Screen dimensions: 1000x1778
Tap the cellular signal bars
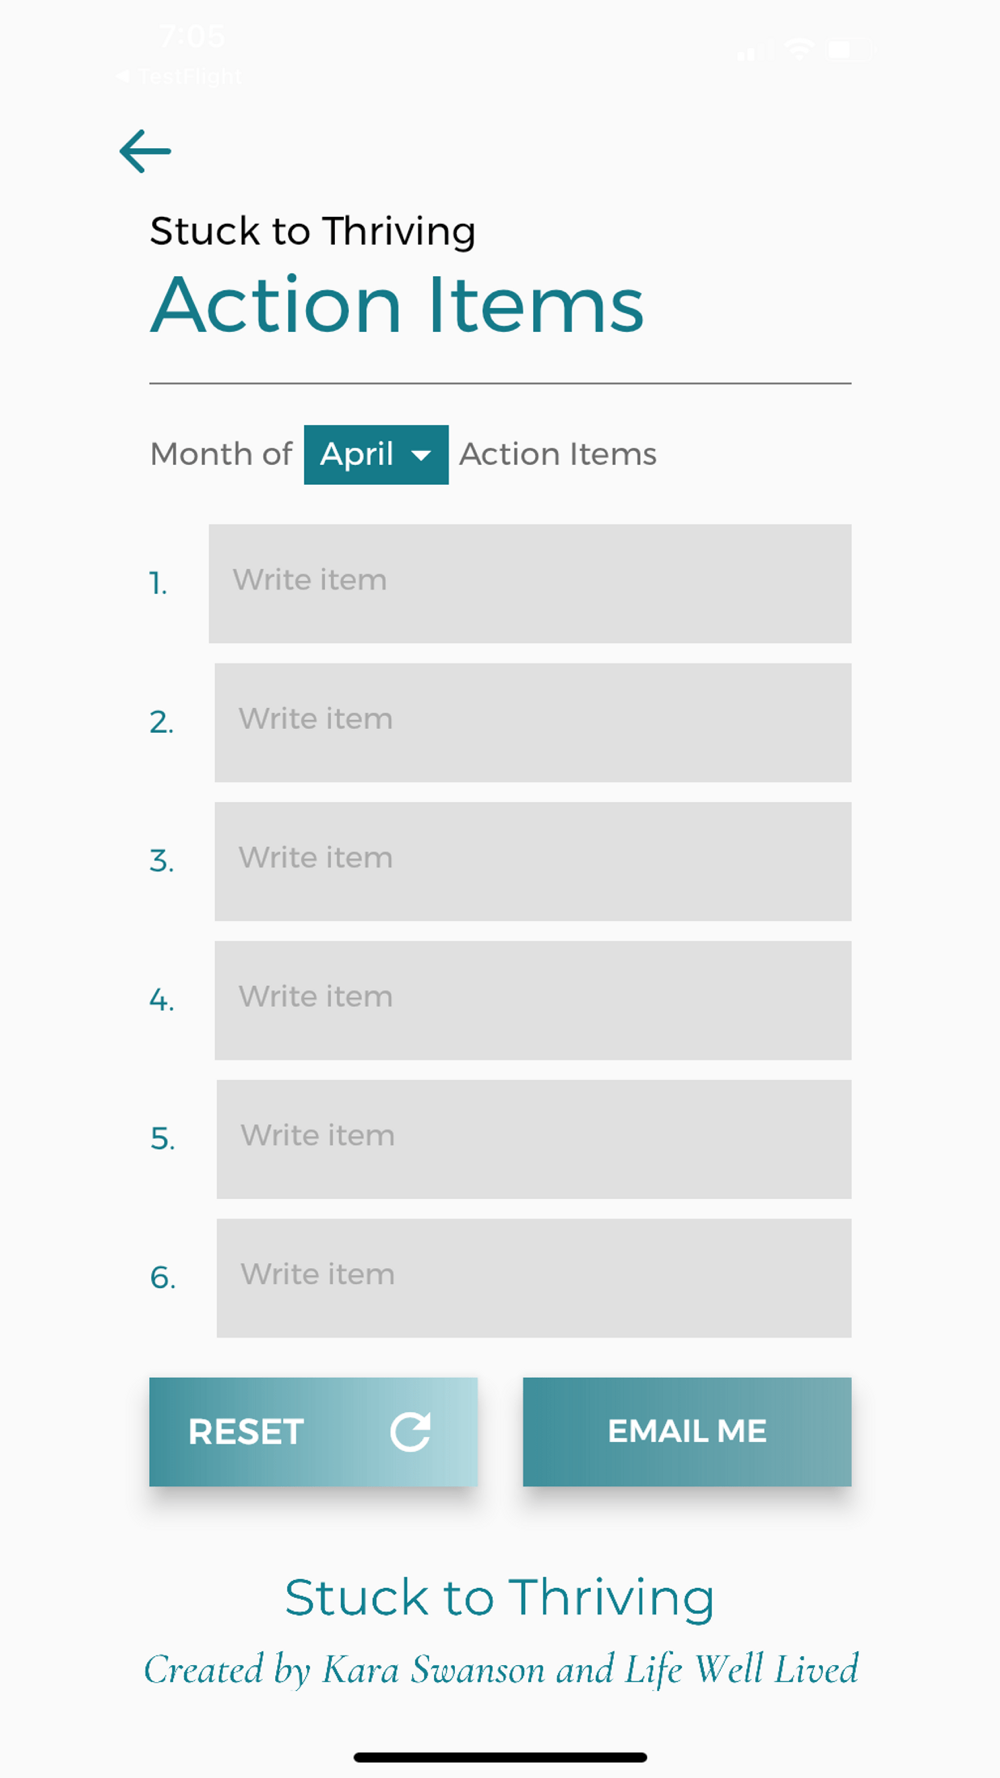(755, 49)
